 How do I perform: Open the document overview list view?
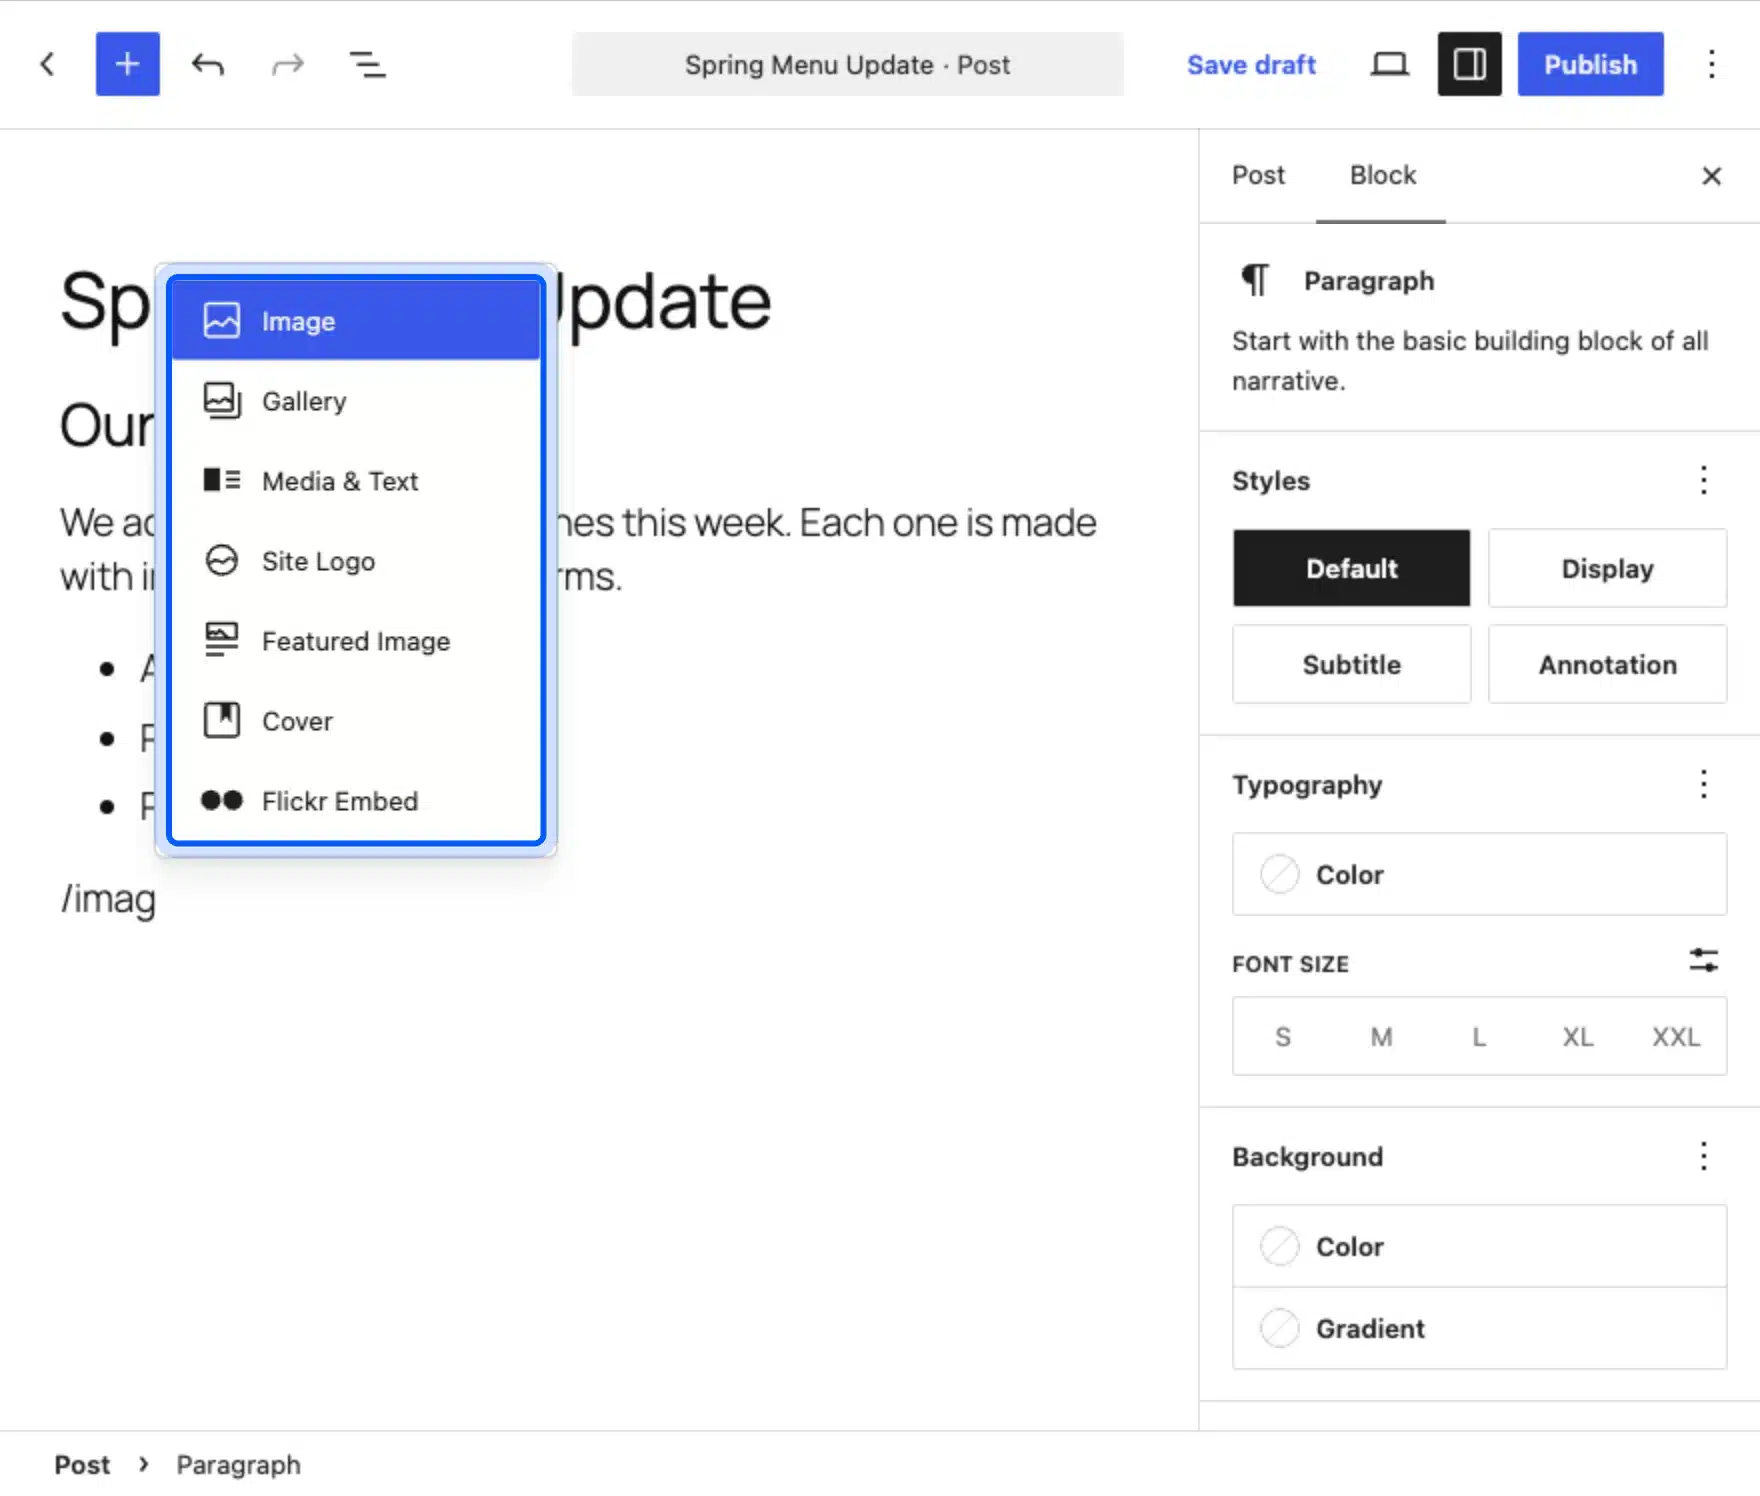[x=367, y=64]
